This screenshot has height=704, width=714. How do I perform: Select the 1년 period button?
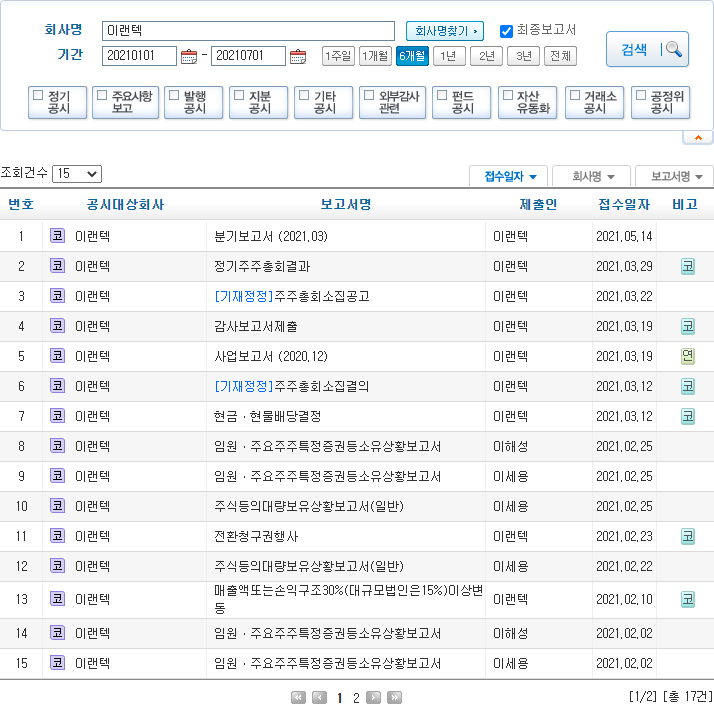tap(449, 56)
